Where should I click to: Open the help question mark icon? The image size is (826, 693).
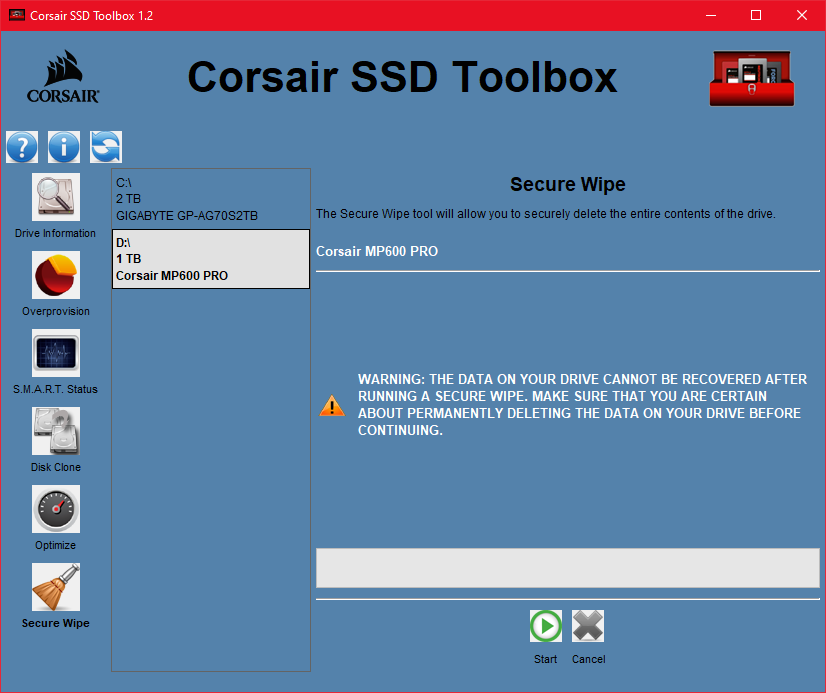22,147
